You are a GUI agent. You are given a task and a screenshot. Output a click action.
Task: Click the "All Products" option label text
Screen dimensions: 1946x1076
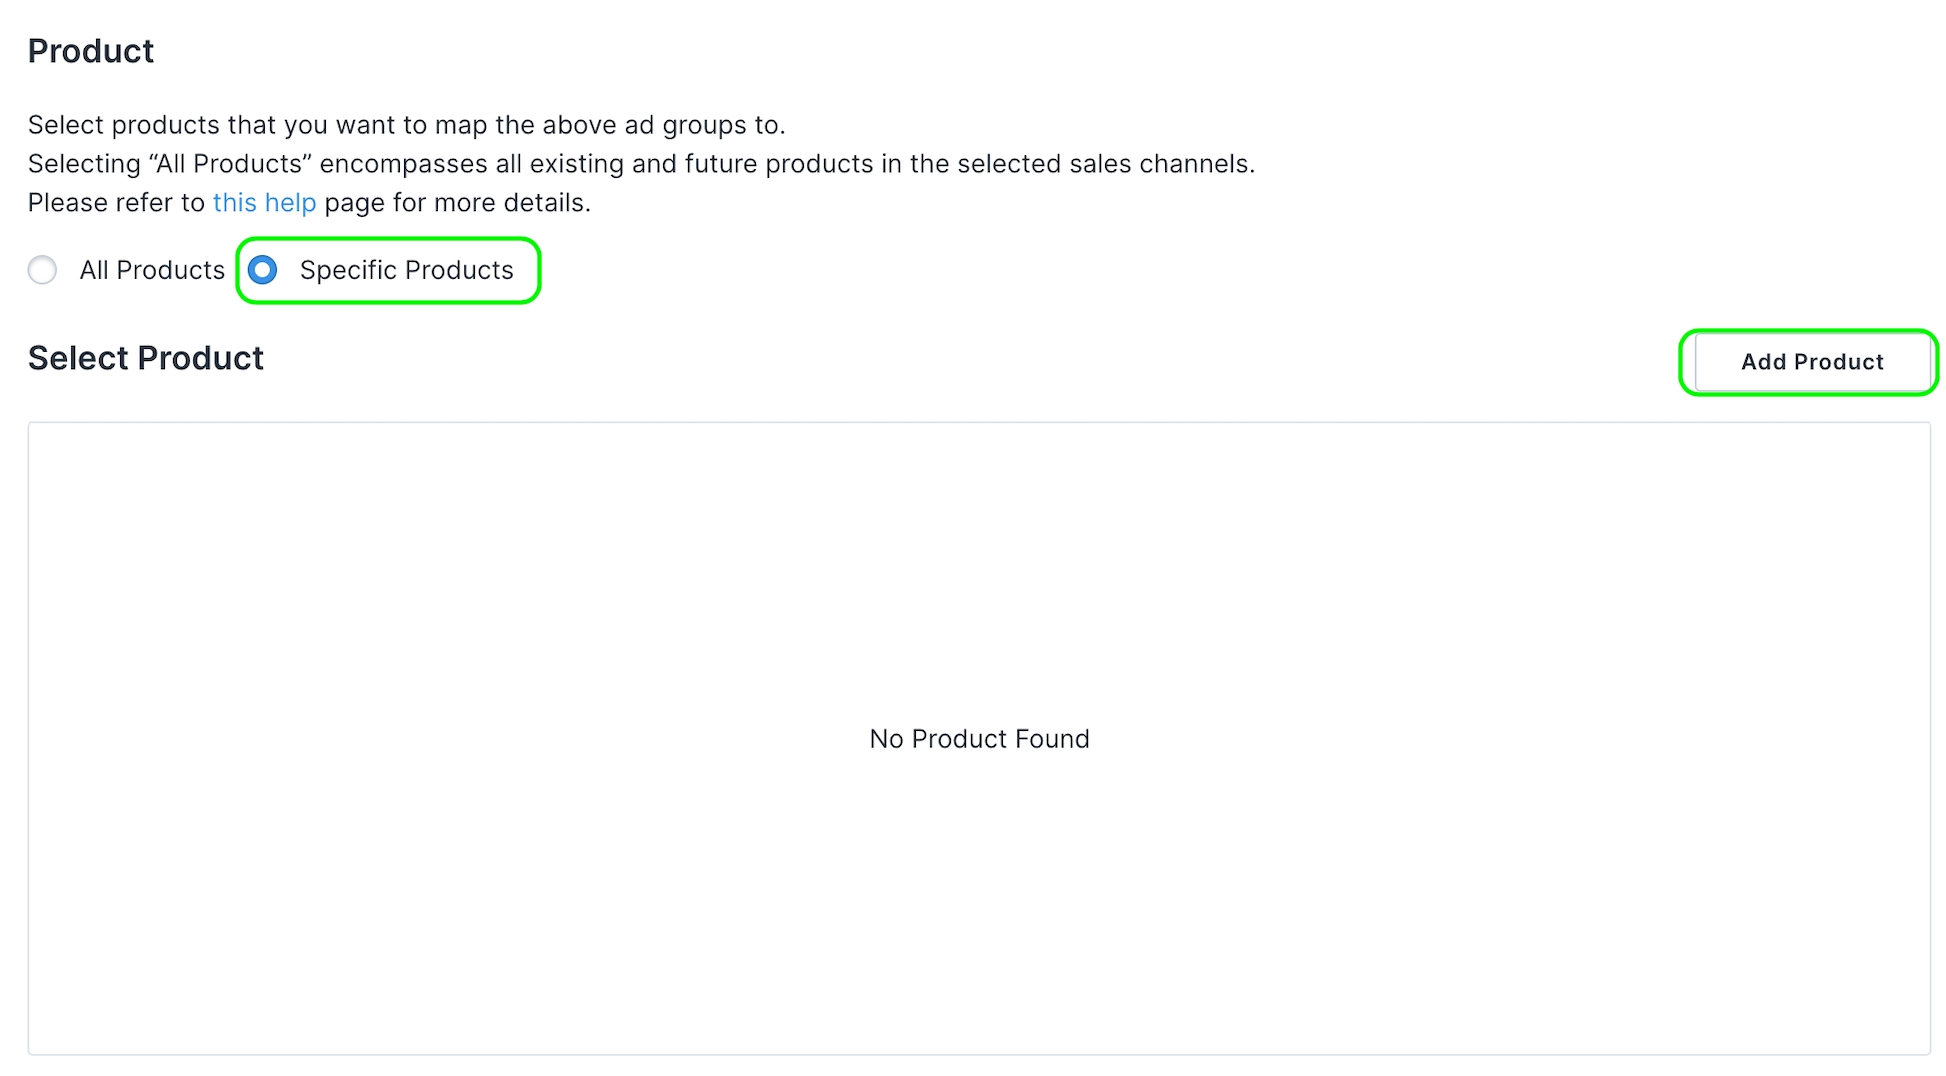152,270
